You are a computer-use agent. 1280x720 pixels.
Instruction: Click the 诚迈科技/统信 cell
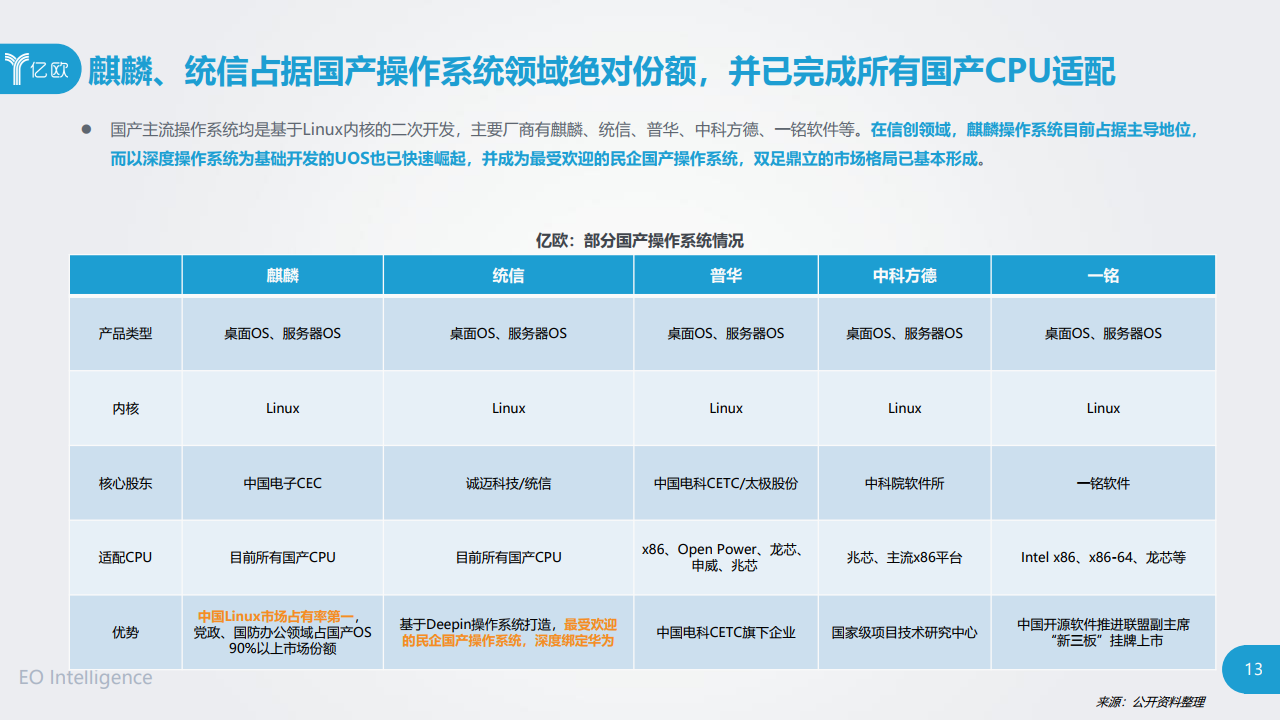pos(509,483)
